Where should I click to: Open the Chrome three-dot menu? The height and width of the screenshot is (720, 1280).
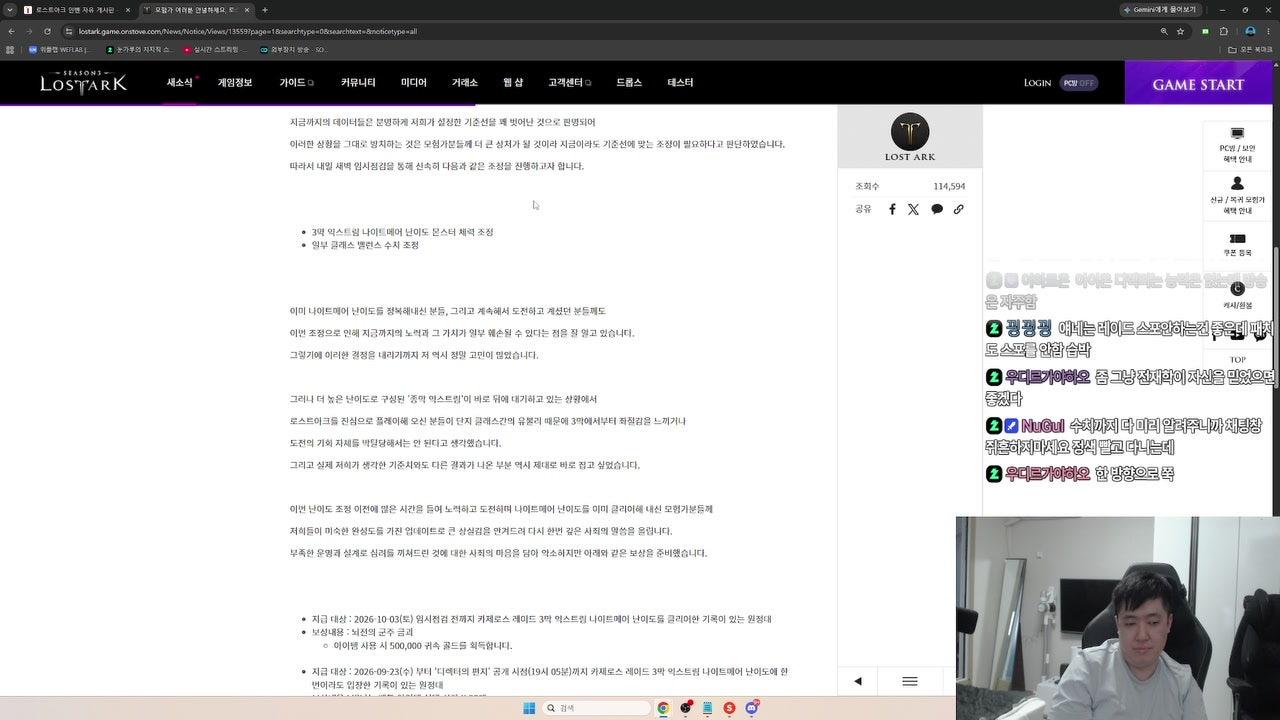click(1269, 31)
